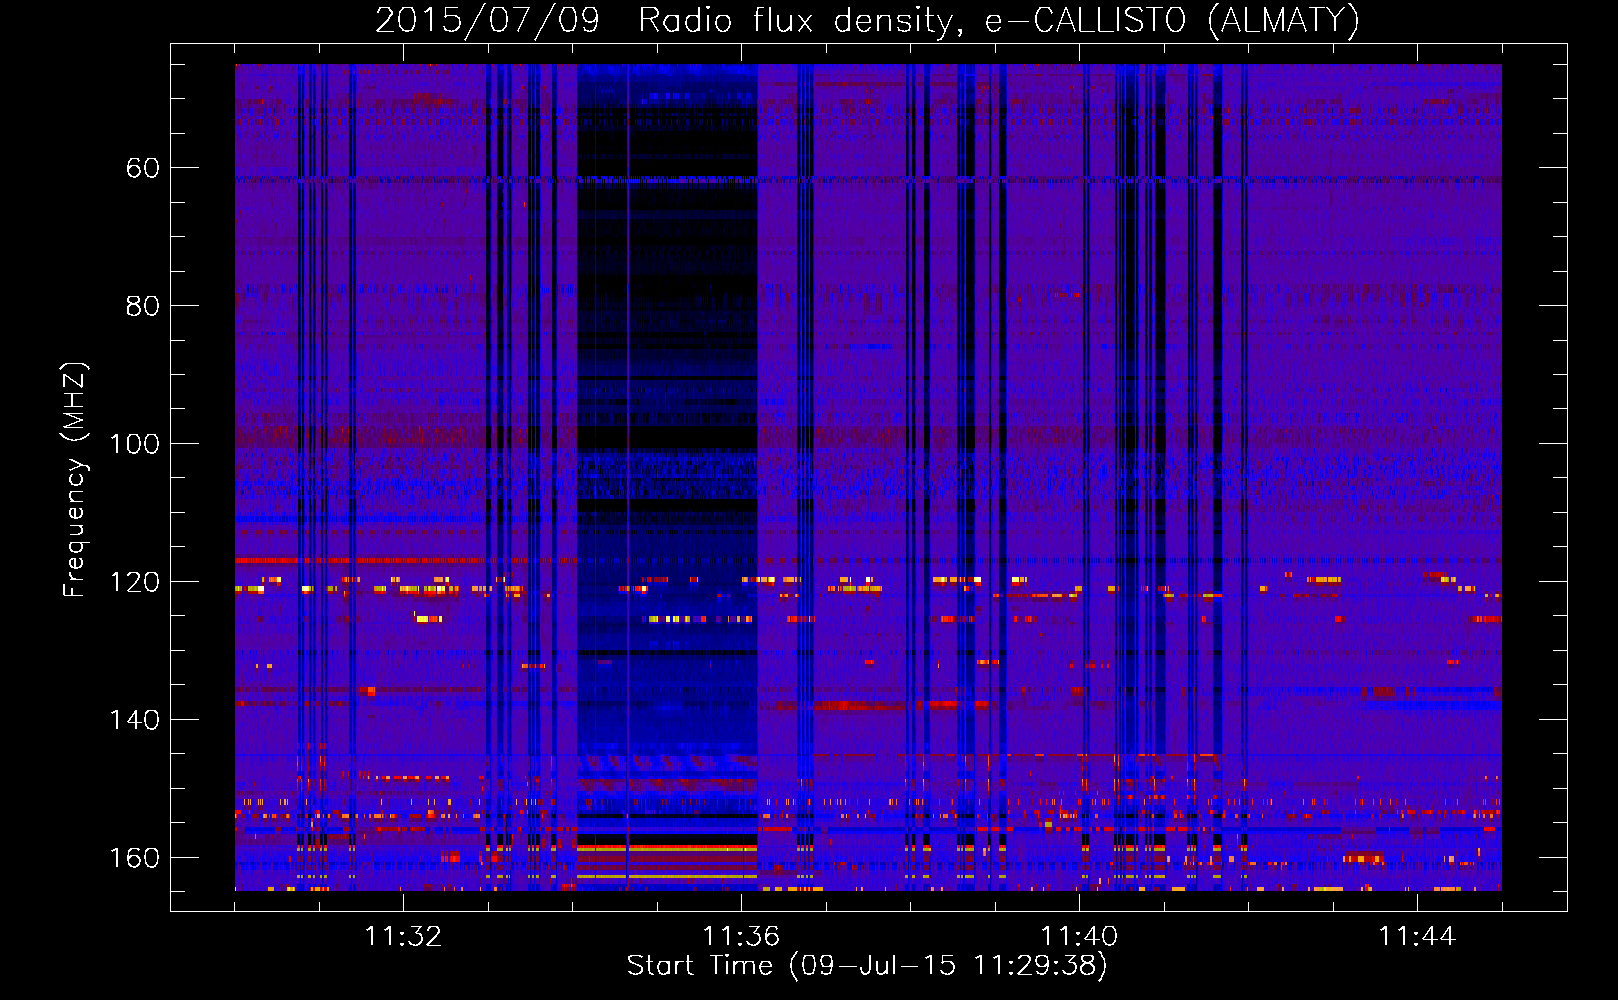
Task: Click the 120 frequency tick label
Action: [134, 582]
